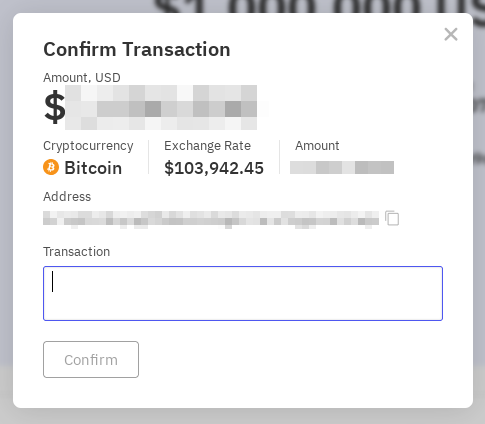Screen dimensions: 485x424
Task: Click the Exchange Rate label
Action: [207, 146]
